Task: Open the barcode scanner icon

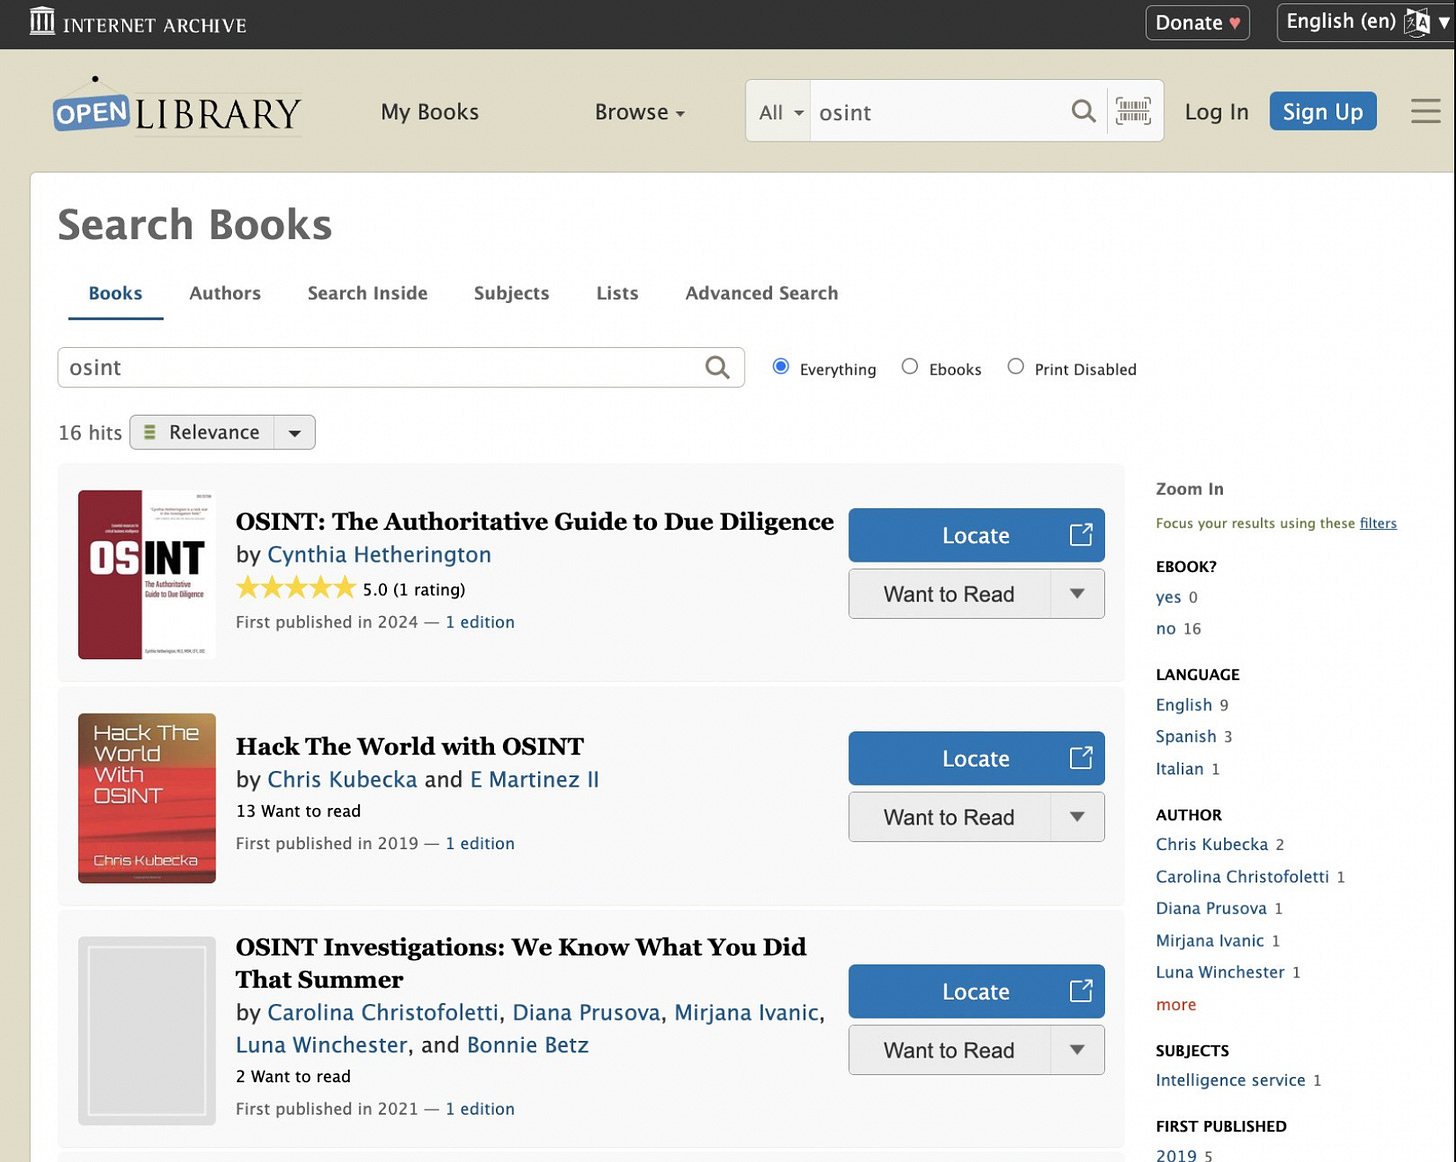Action: coord(1133,111)
